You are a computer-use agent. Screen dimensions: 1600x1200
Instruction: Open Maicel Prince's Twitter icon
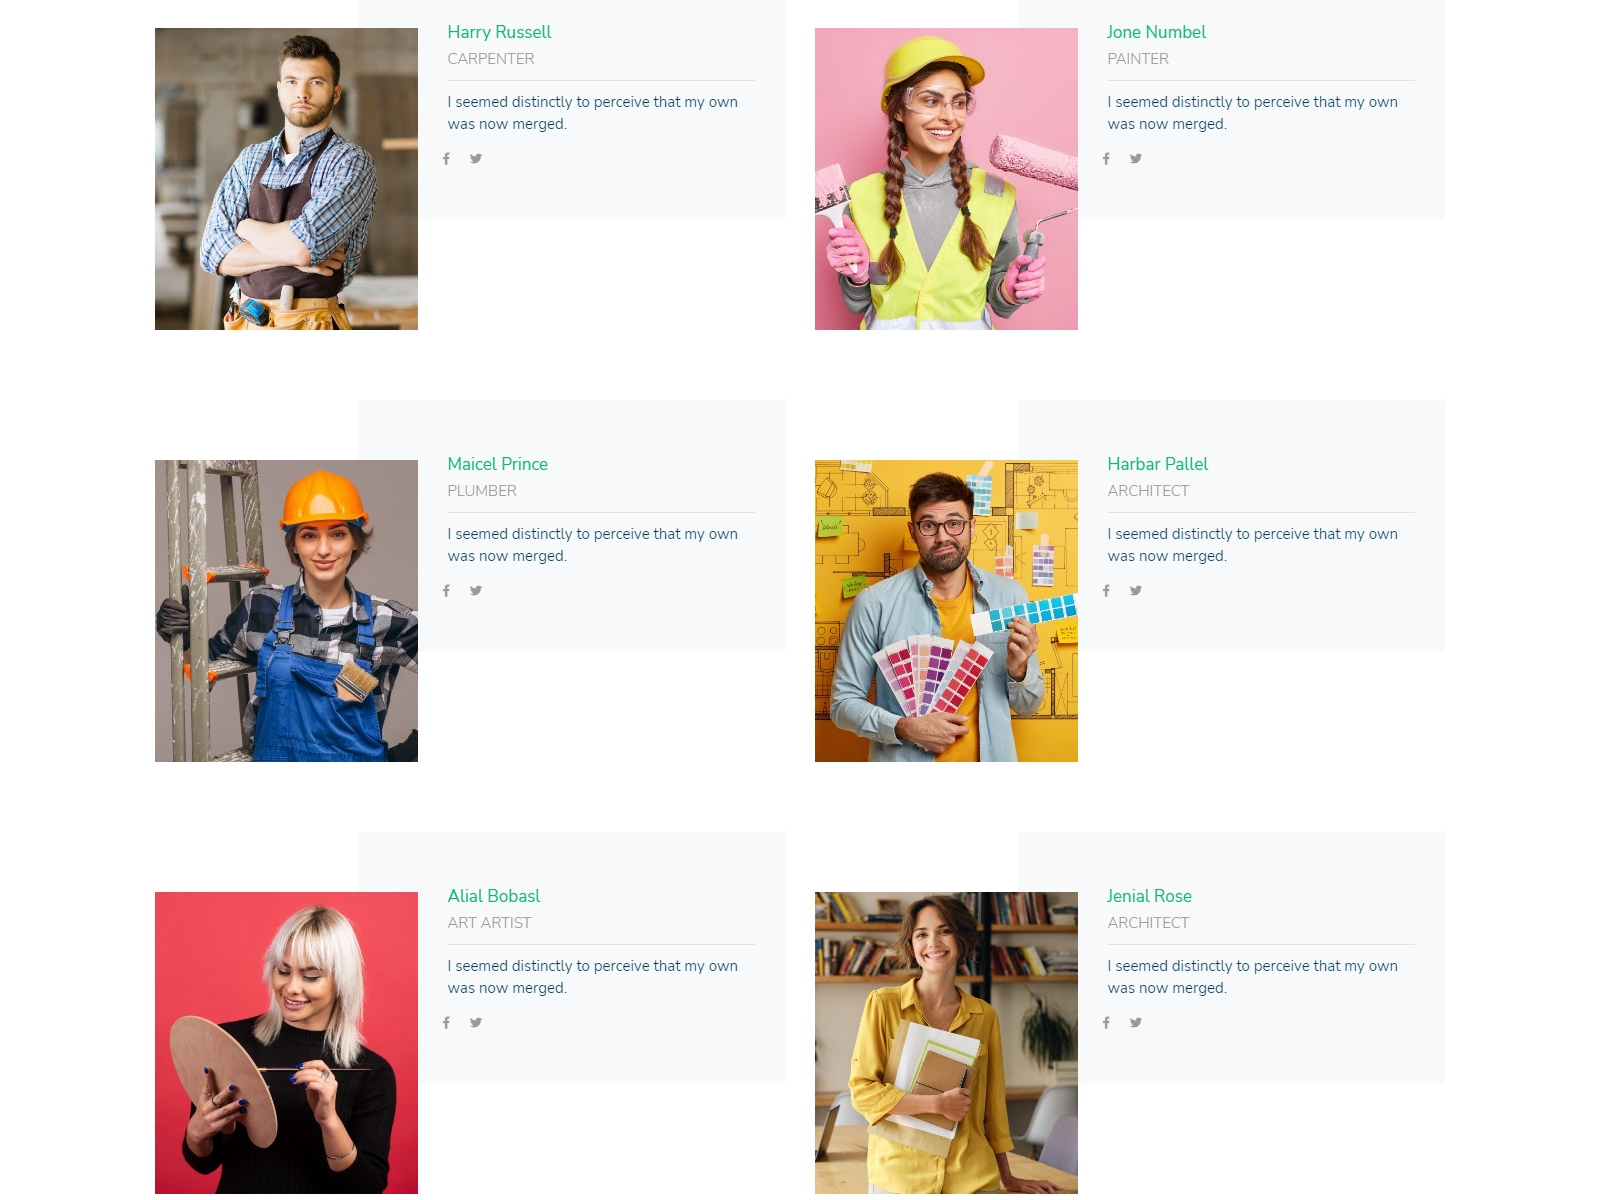476,591
